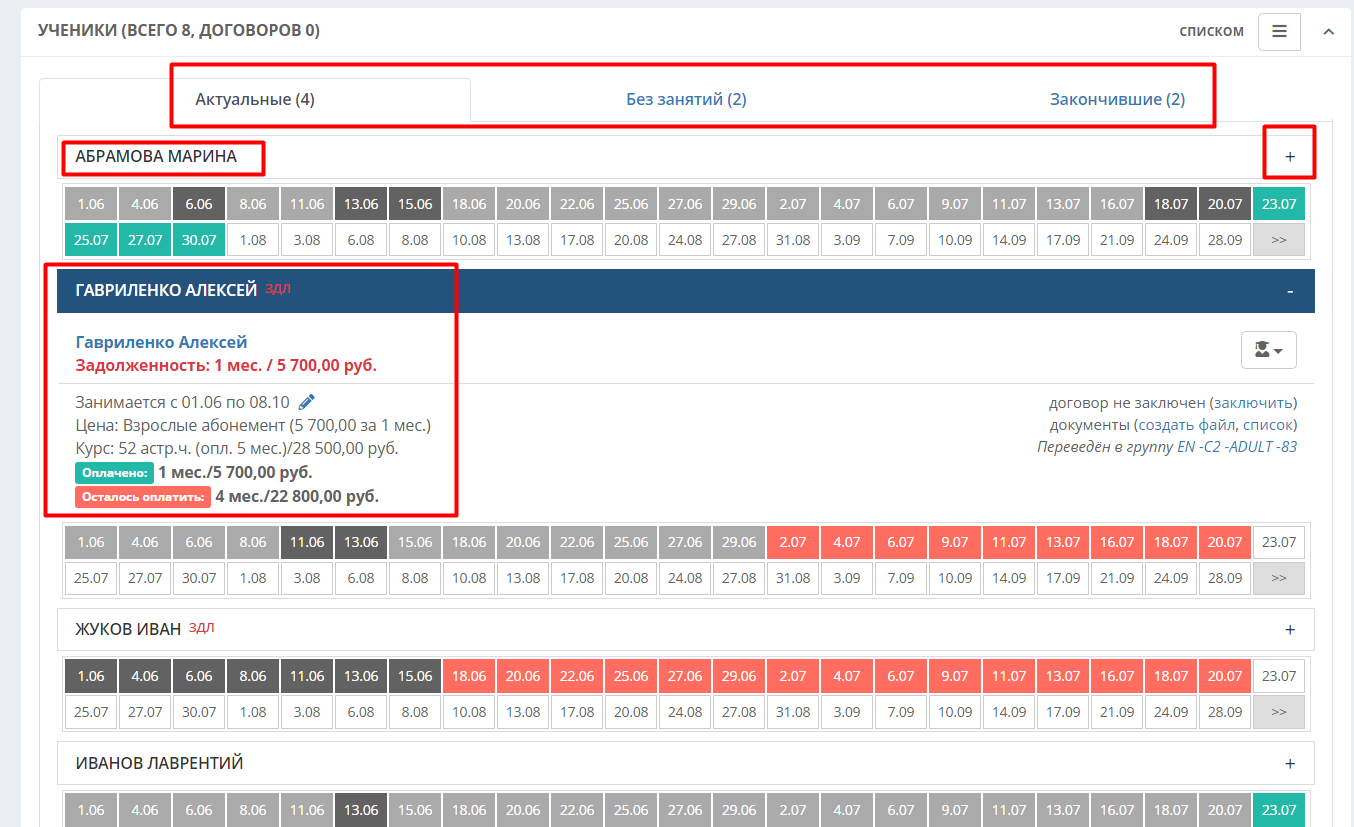Click red 20.07 cell in Гавриленко row
Screen dimensions: 1354x827
coord(1225,542)
